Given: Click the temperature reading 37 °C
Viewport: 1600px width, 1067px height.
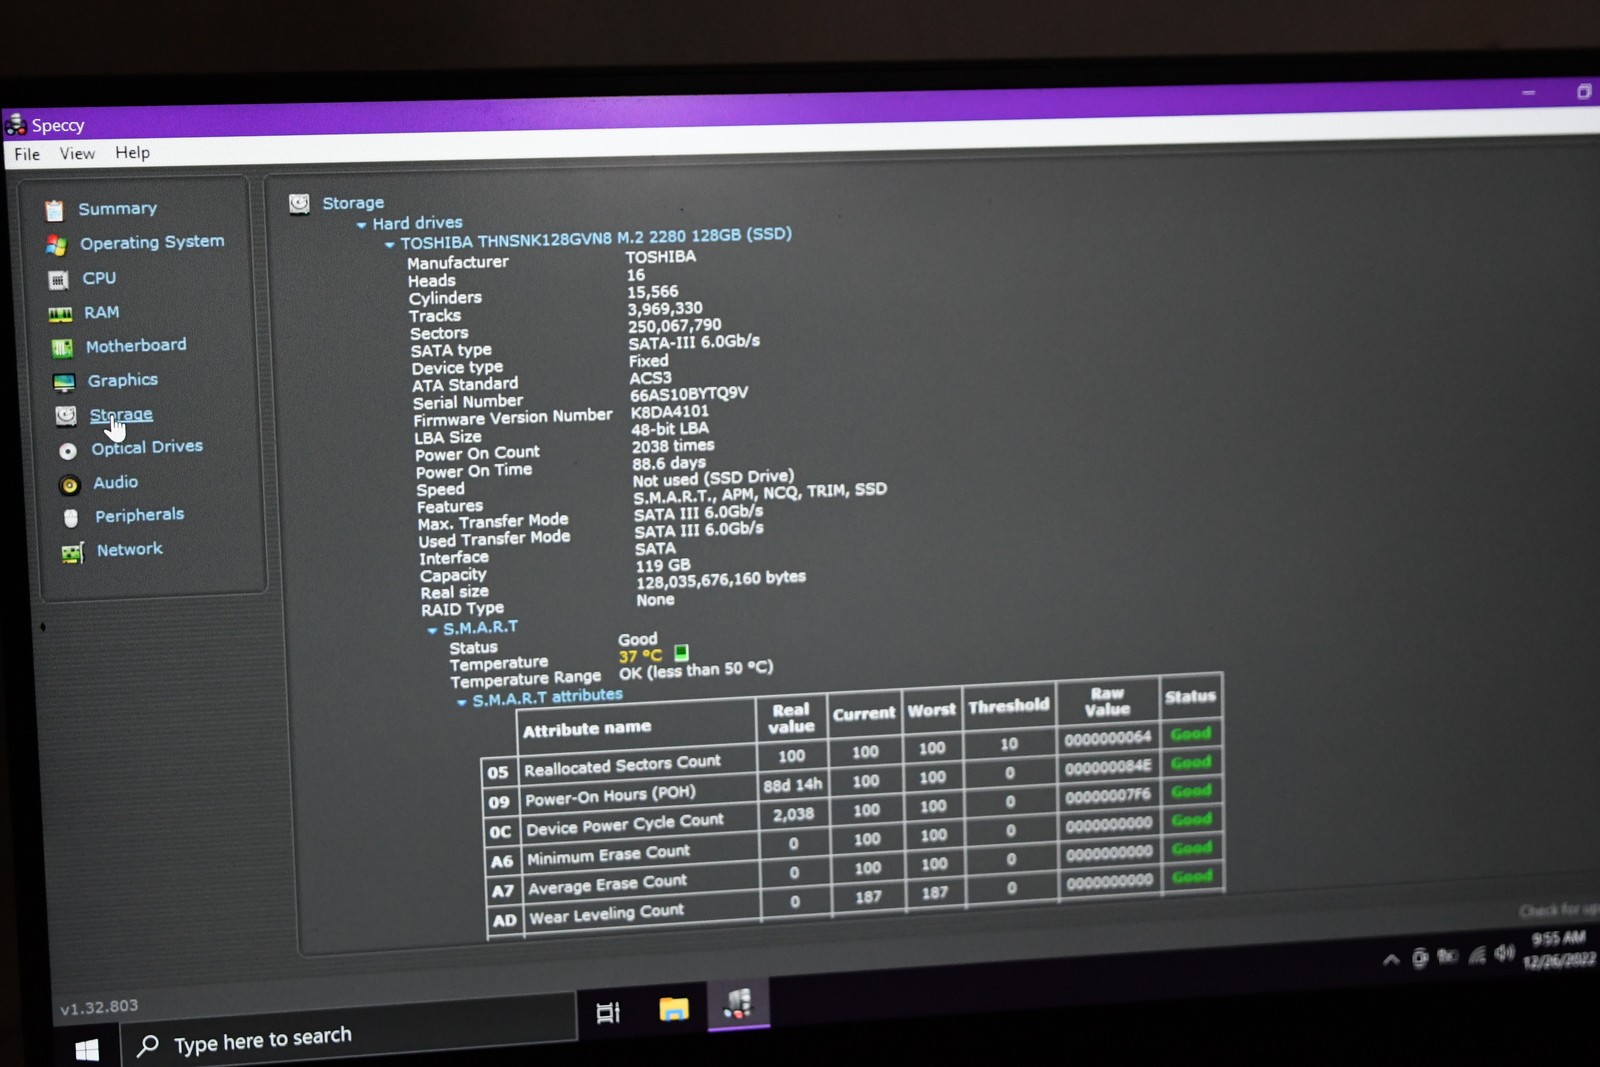Looking at the screenshot, I should pos(640,656).
